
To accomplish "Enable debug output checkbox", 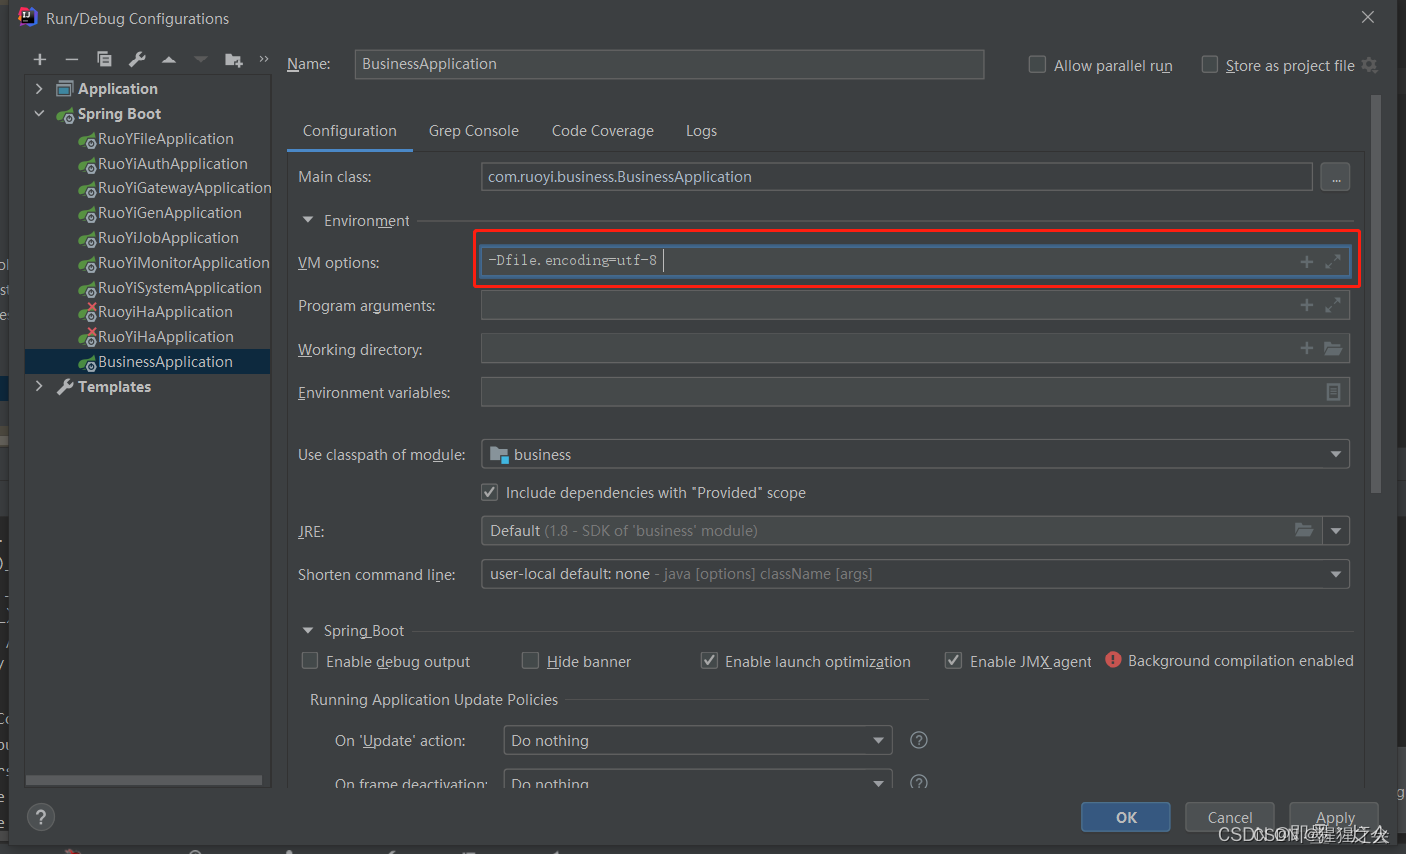I will (310, 661).
